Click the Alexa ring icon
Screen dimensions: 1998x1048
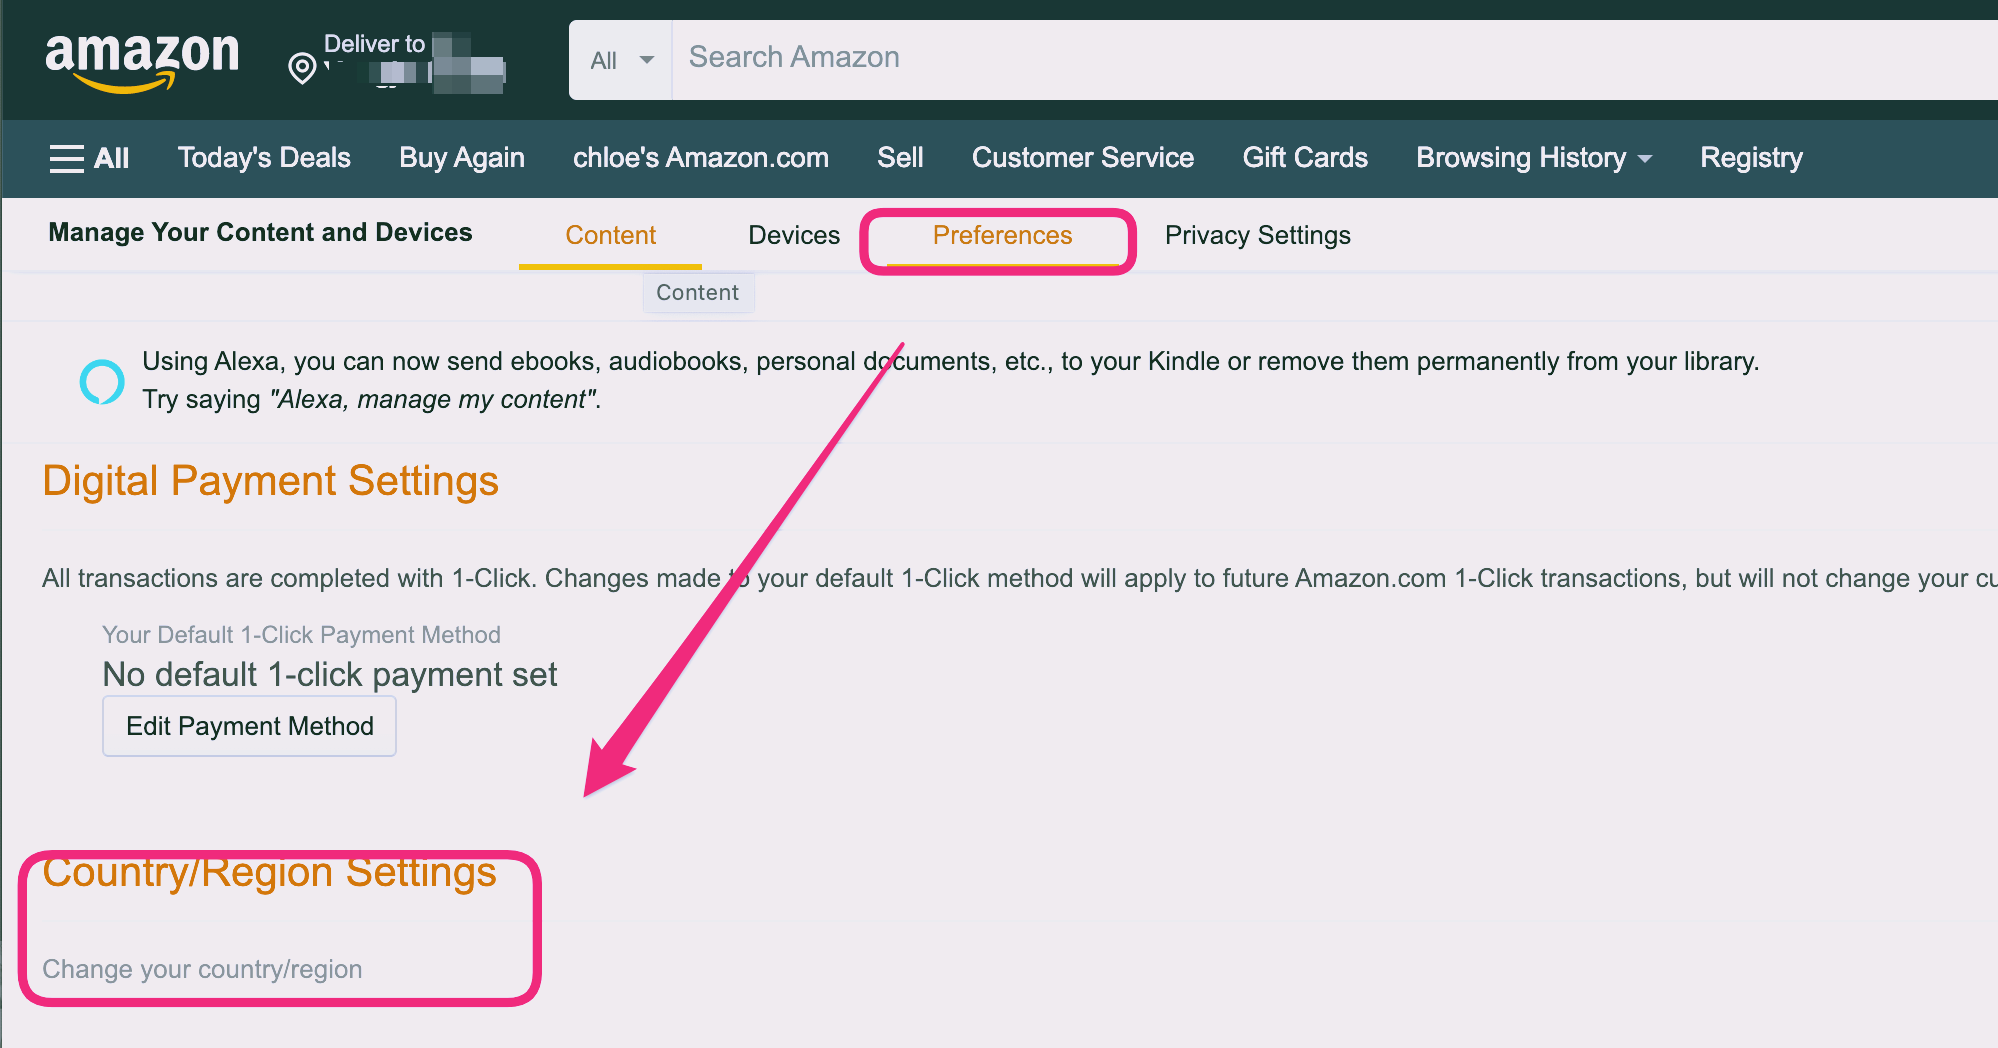tap(102, 381)
